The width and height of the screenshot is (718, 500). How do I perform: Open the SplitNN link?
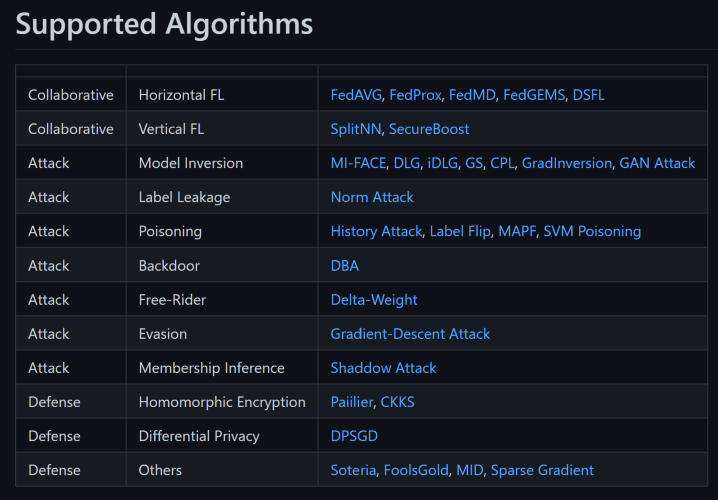(356, 129)
